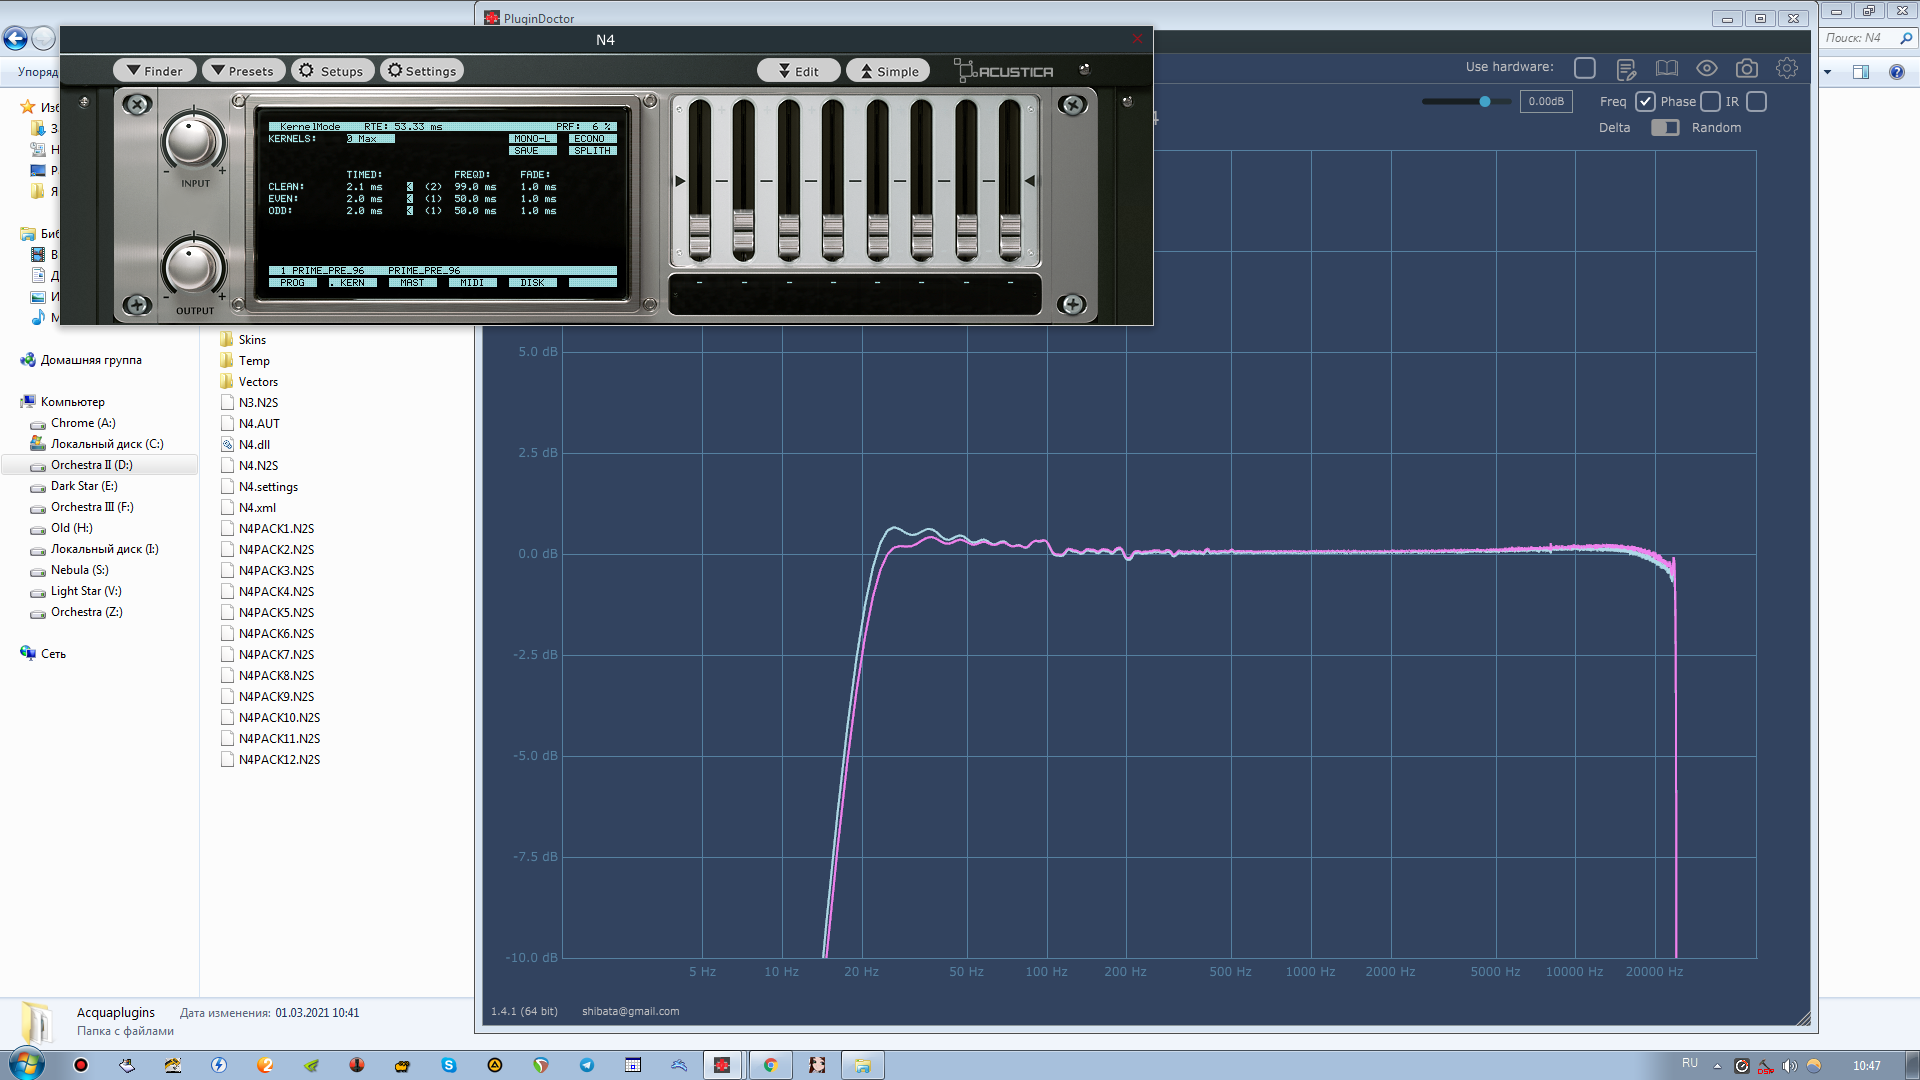Click the Acustica logo
The height and width of the screenshot is (1080, 1920).
(x=1004, y=71)
